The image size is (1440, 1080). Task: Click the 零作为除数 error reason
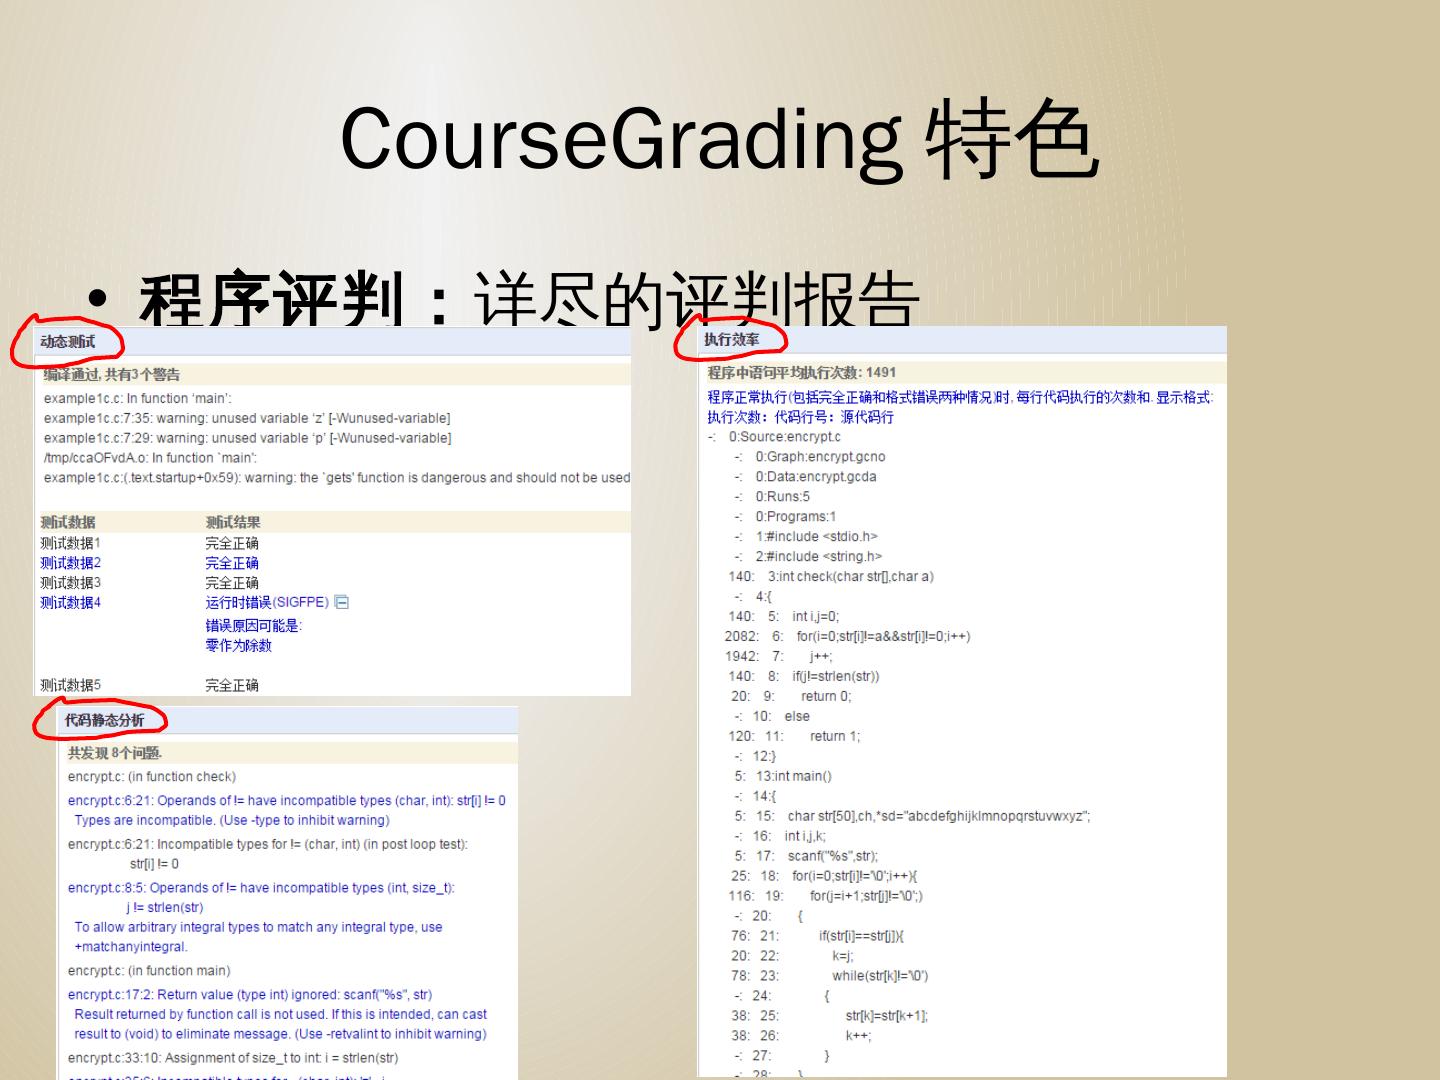[239, 645]
